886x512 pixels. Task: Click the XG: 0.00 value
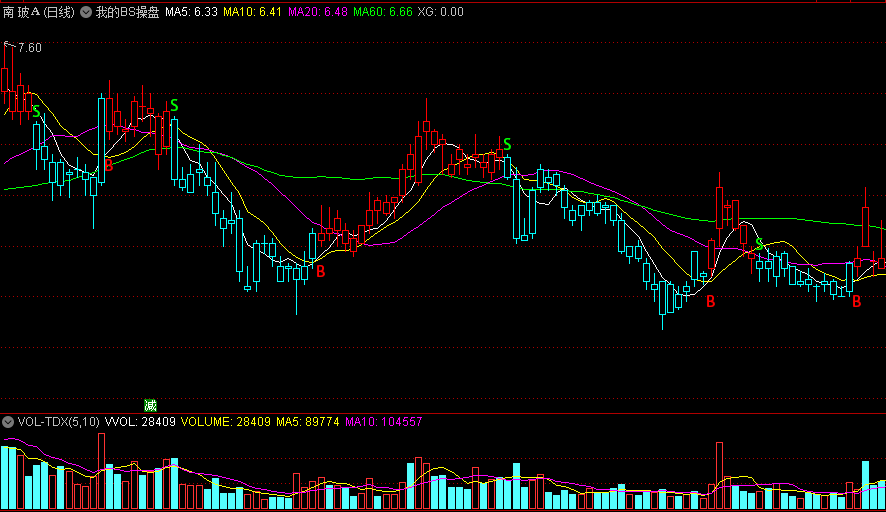(x=440, y=12)
